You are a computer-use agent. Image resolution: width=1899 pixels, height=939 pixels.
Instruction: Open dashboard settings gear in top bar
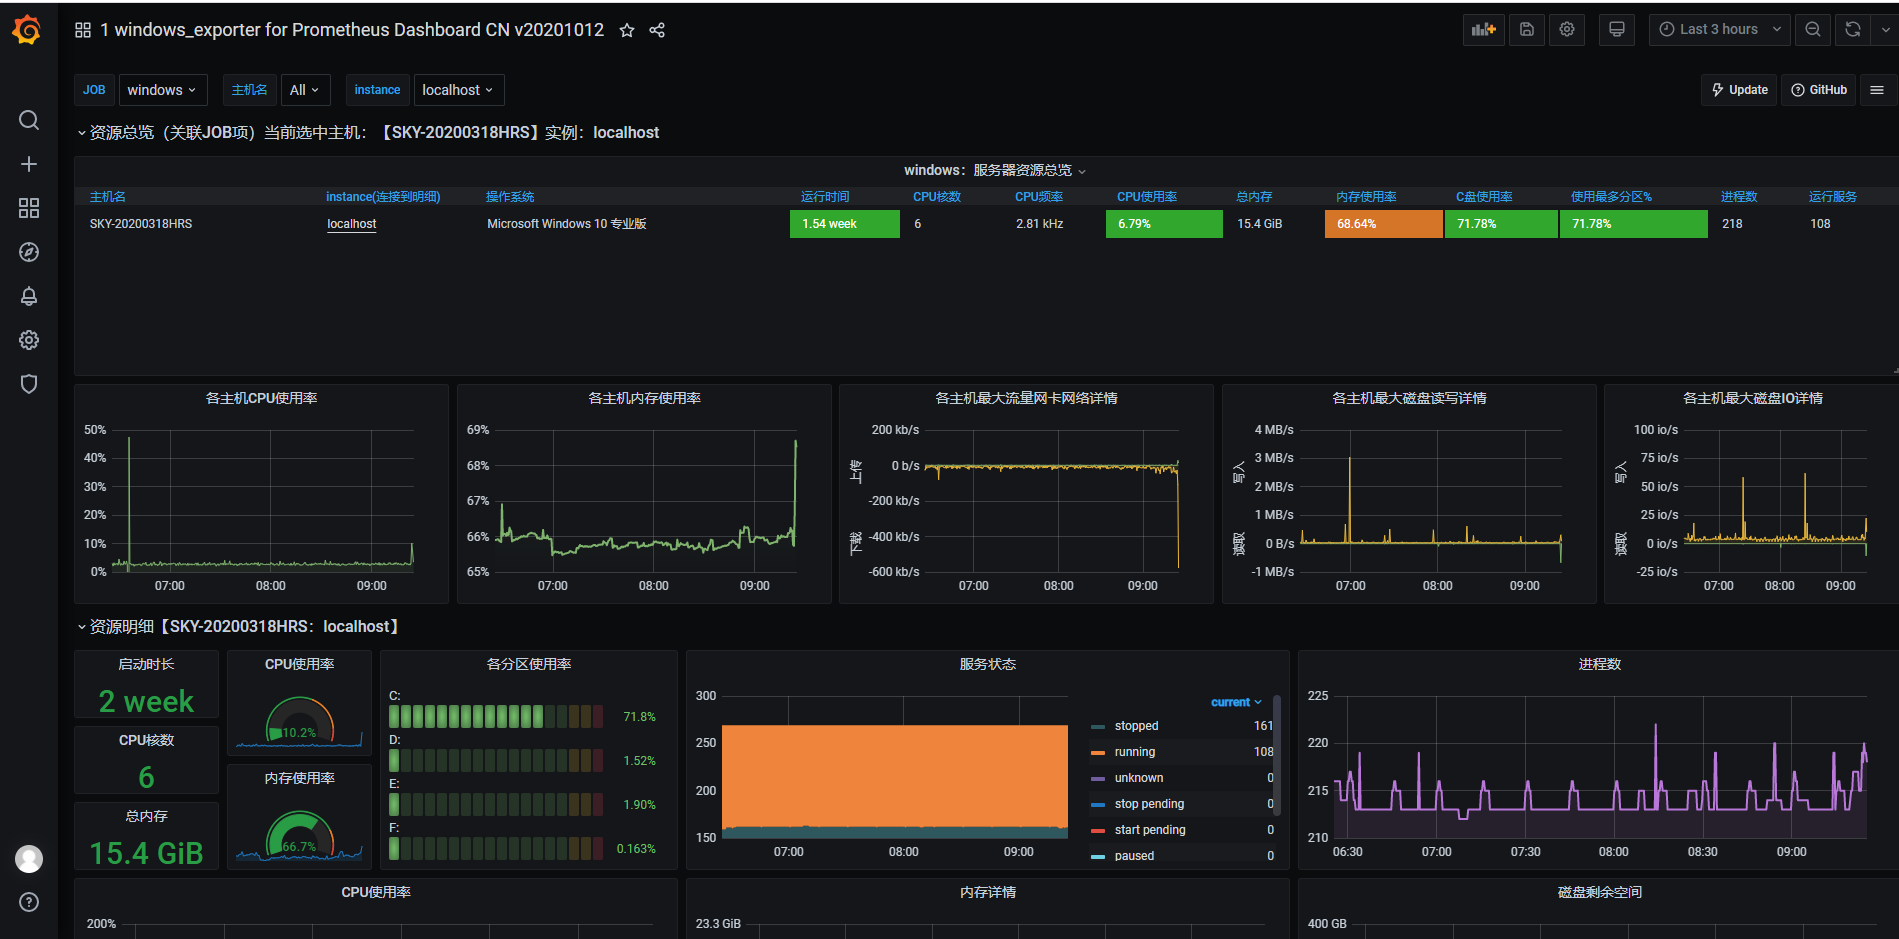[x=1567, y=29]
